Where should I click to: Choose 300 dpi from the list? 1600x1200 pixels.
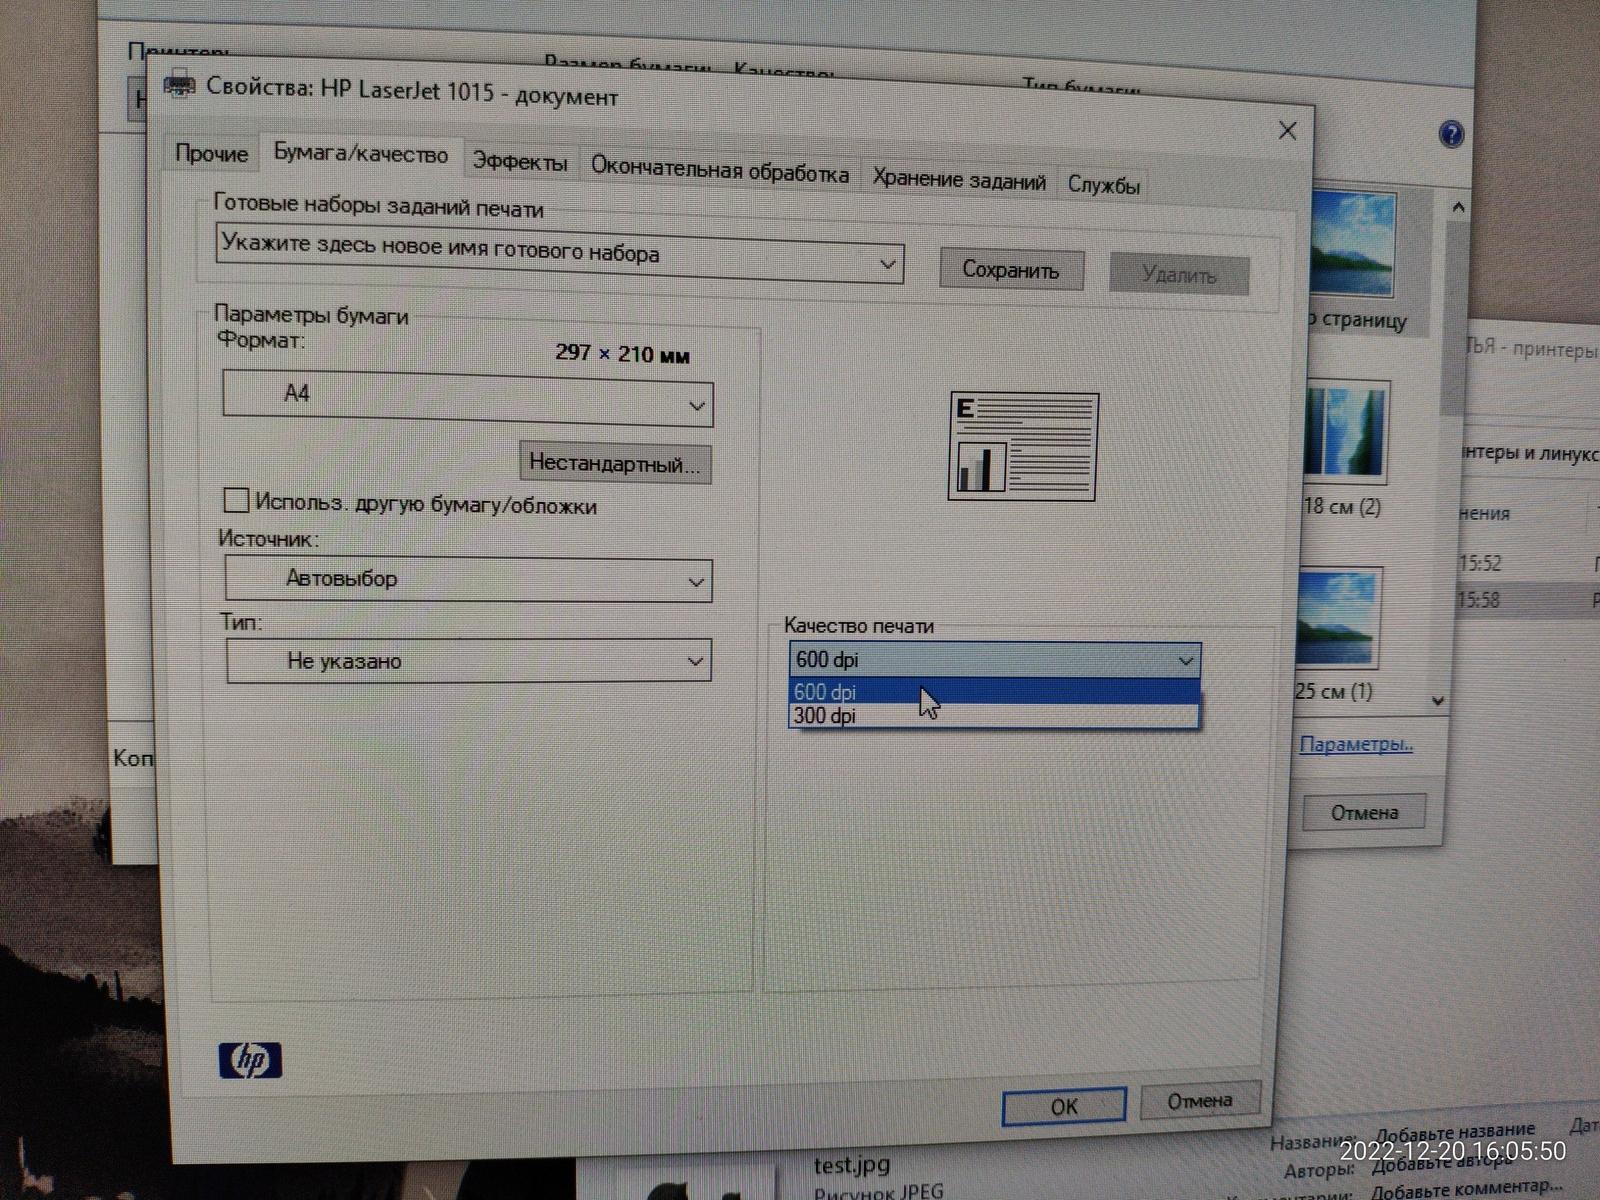pyautogui.click(x=994, y=715)
